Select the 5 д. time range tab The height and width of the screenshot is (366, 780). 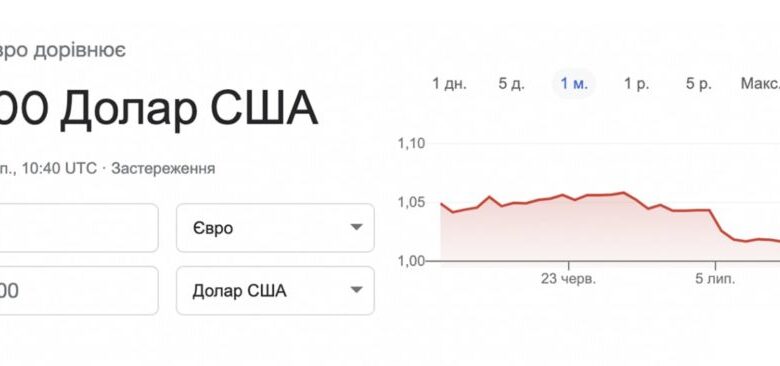511,84
